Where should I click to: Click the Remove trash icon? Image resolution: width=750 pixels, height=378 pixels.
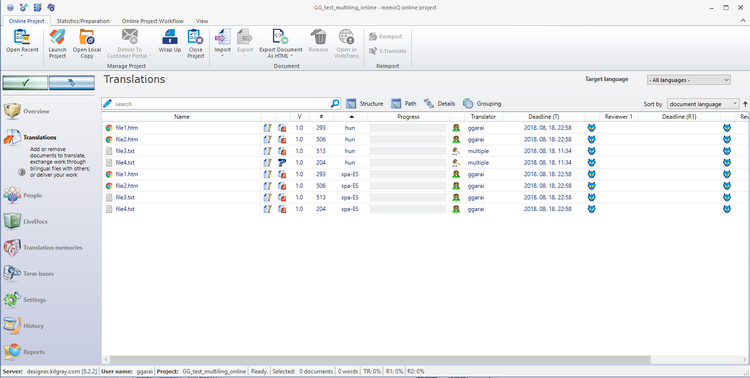coord(319,37)
